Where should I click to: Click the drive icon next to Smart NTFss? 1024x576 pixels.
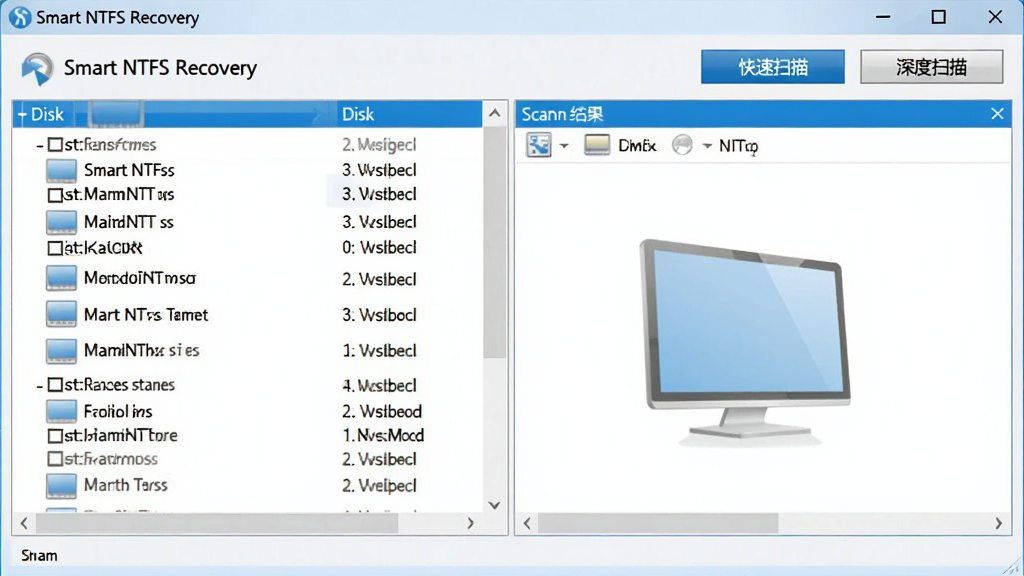tap(61, 170)
